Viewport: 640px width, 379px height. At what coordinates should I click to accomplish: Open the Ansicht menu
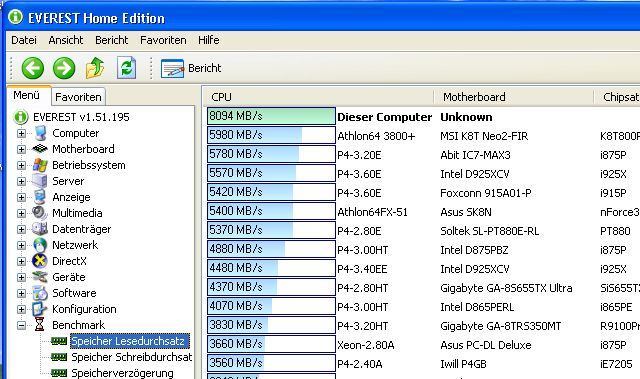66,40
